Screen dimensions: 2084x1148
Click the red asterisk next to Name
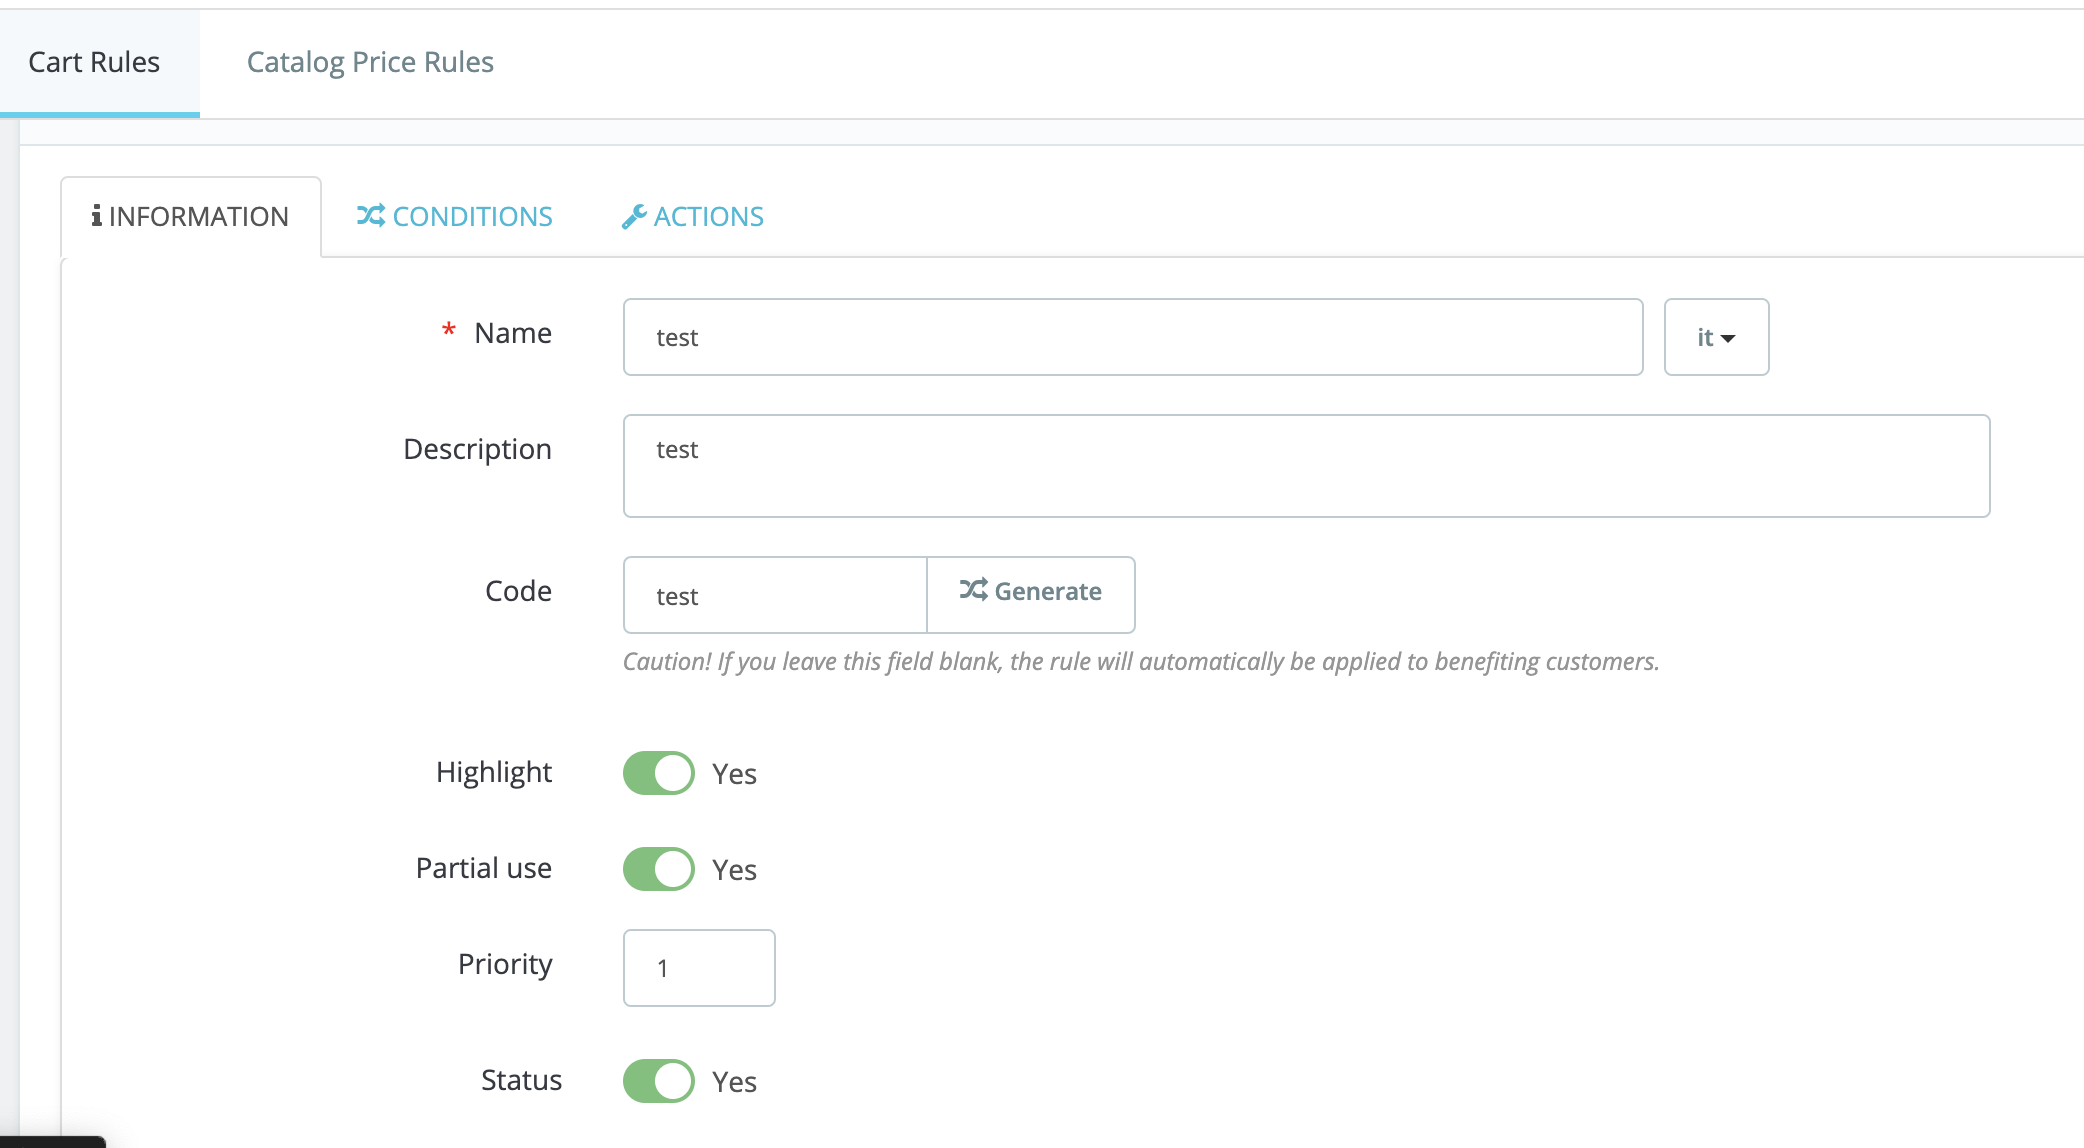click(x=449, y=330)
